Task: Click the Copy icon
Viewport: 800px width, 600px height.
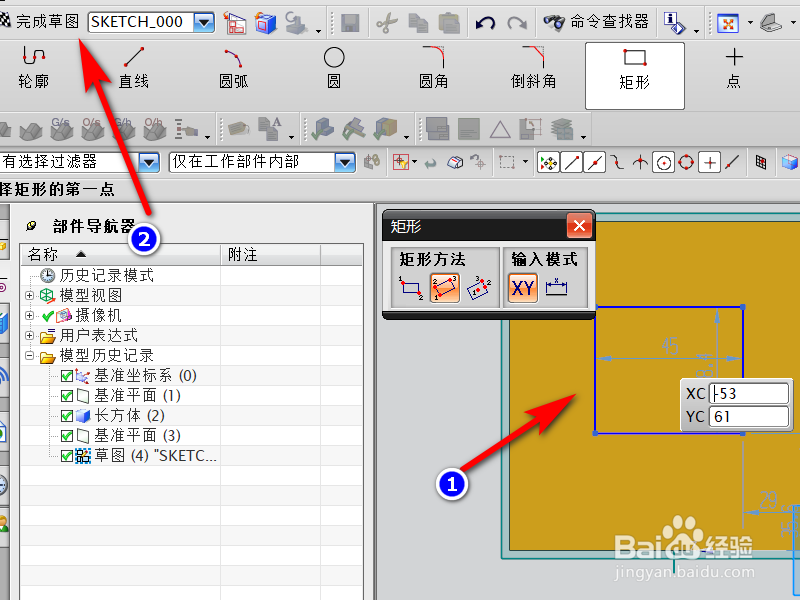Action: pos(418,22)
